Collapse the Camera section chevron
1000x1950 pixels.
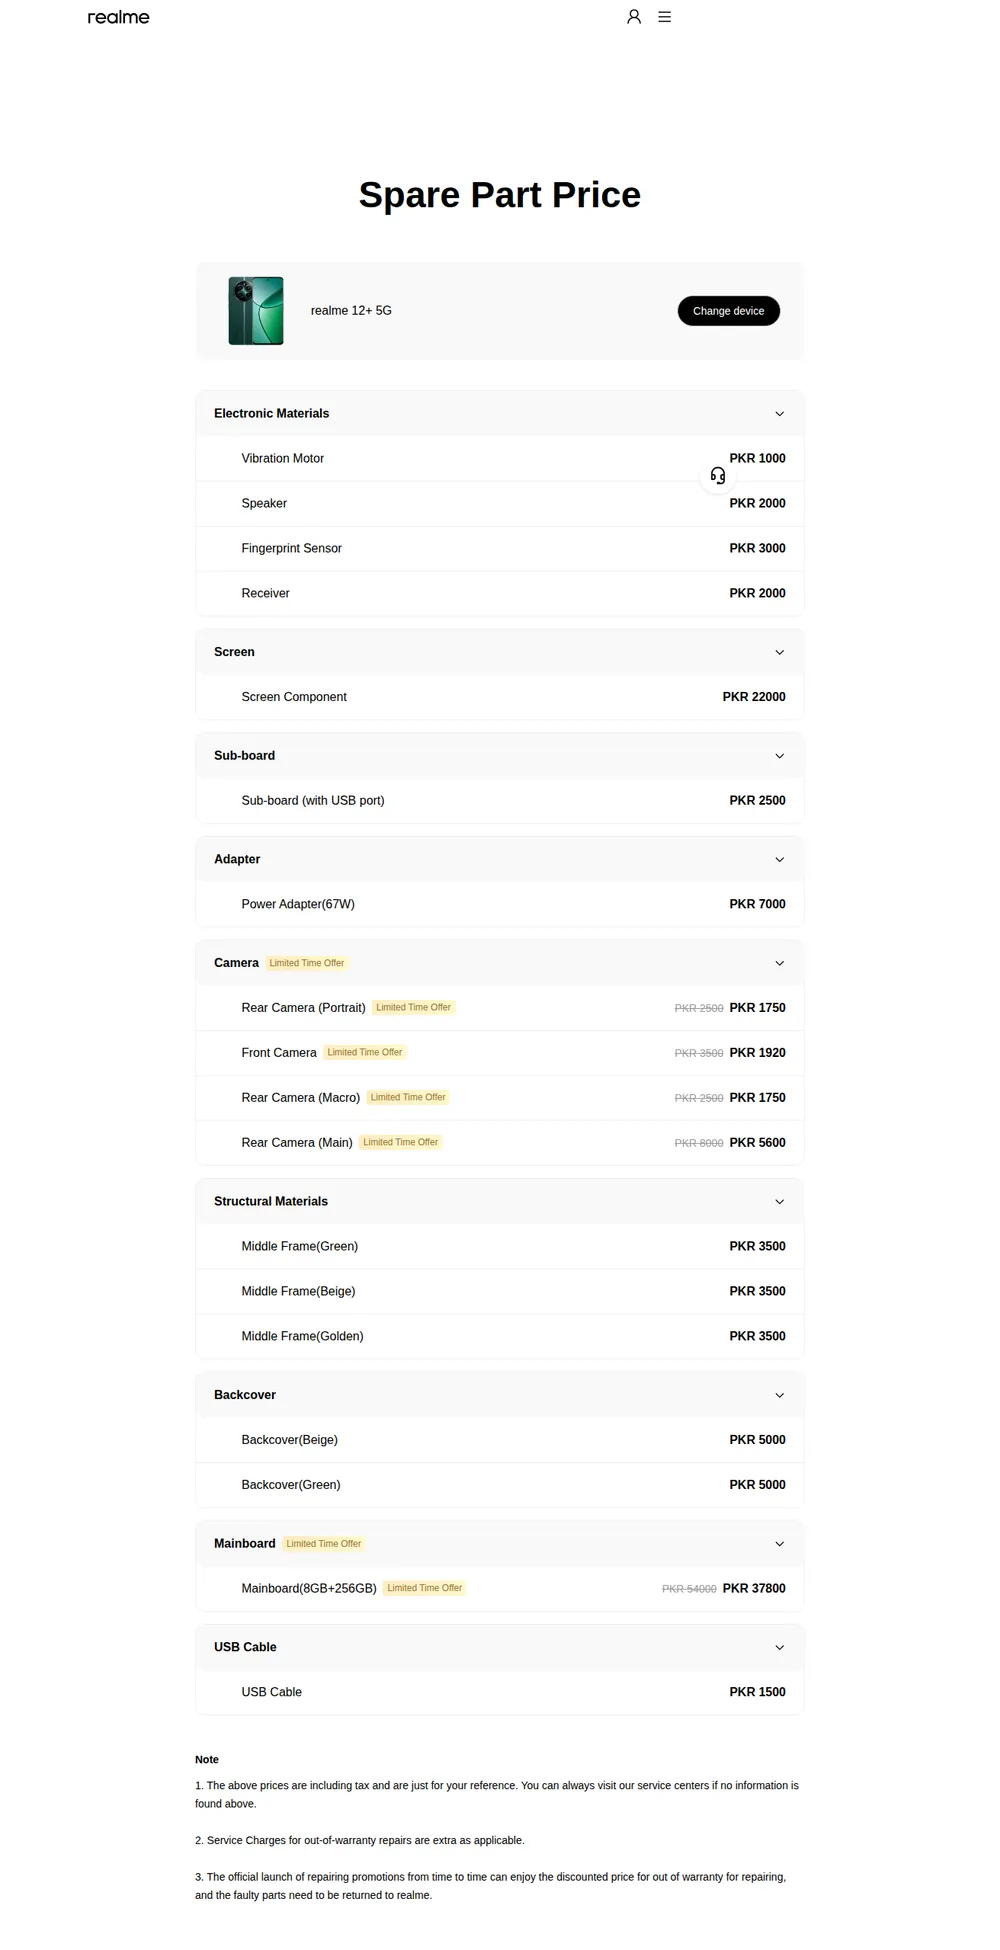780,963
